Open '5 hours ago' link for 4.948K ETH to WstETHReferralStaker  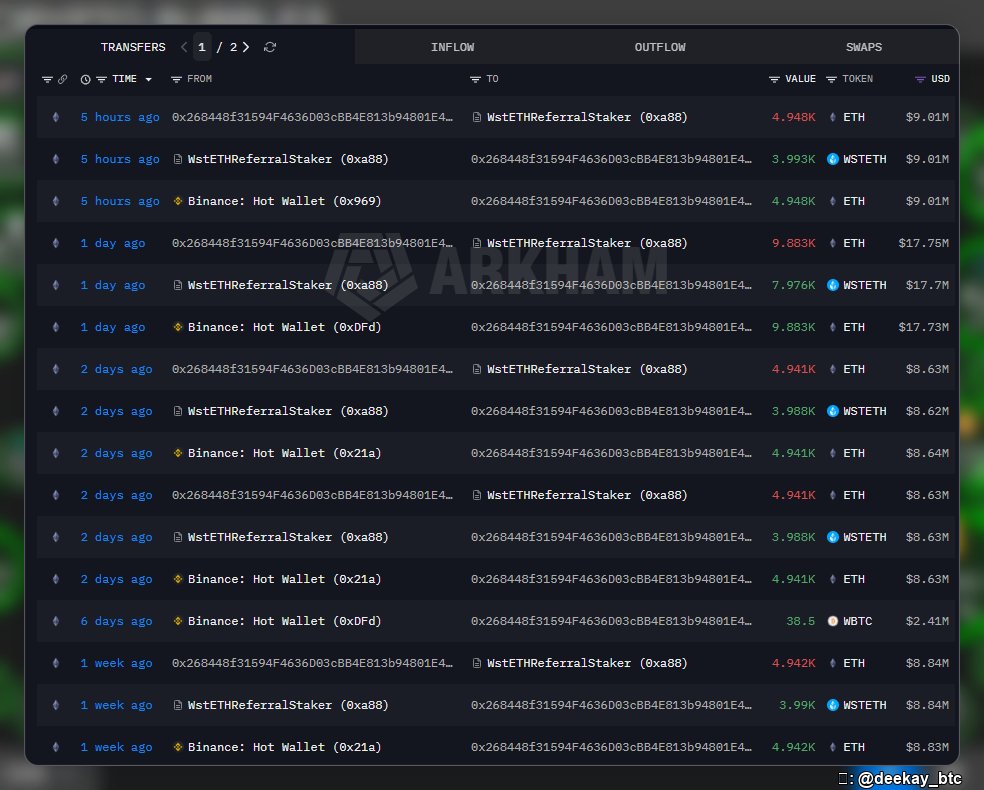click(120, 117)
